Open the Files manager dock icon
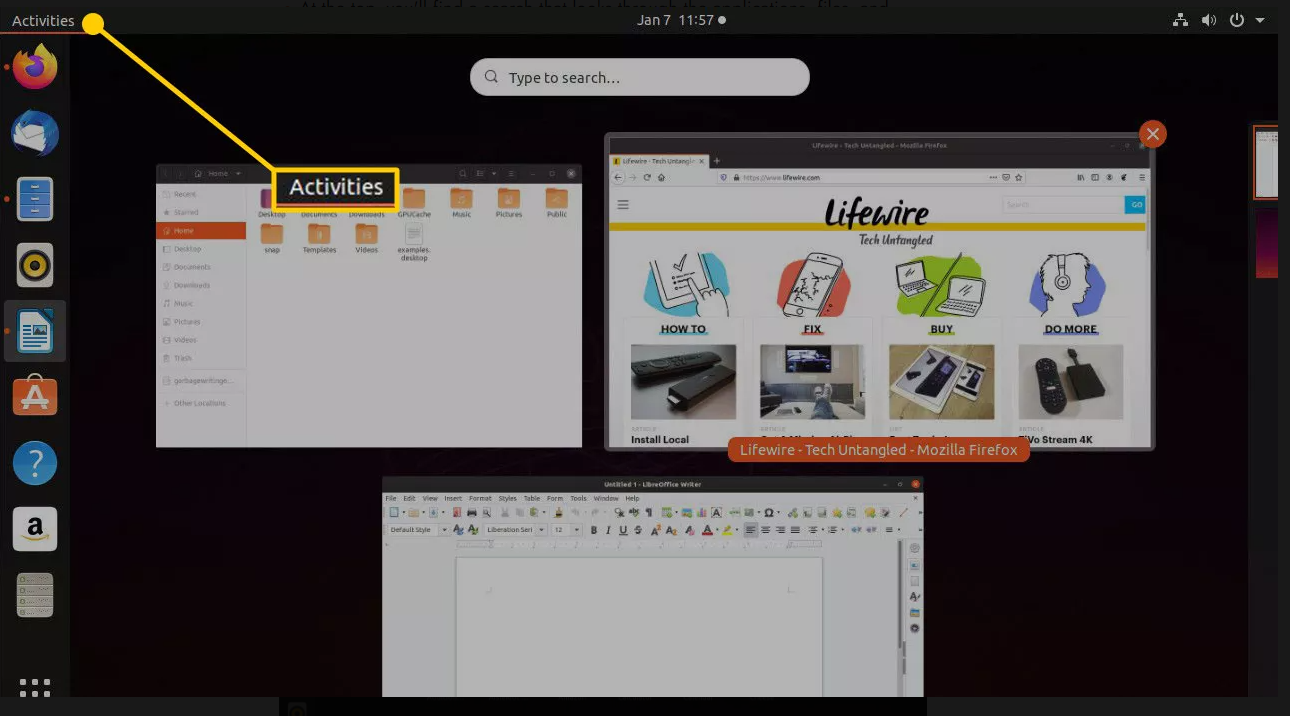This screenshot has height=716, width=1290. [35, 199]
